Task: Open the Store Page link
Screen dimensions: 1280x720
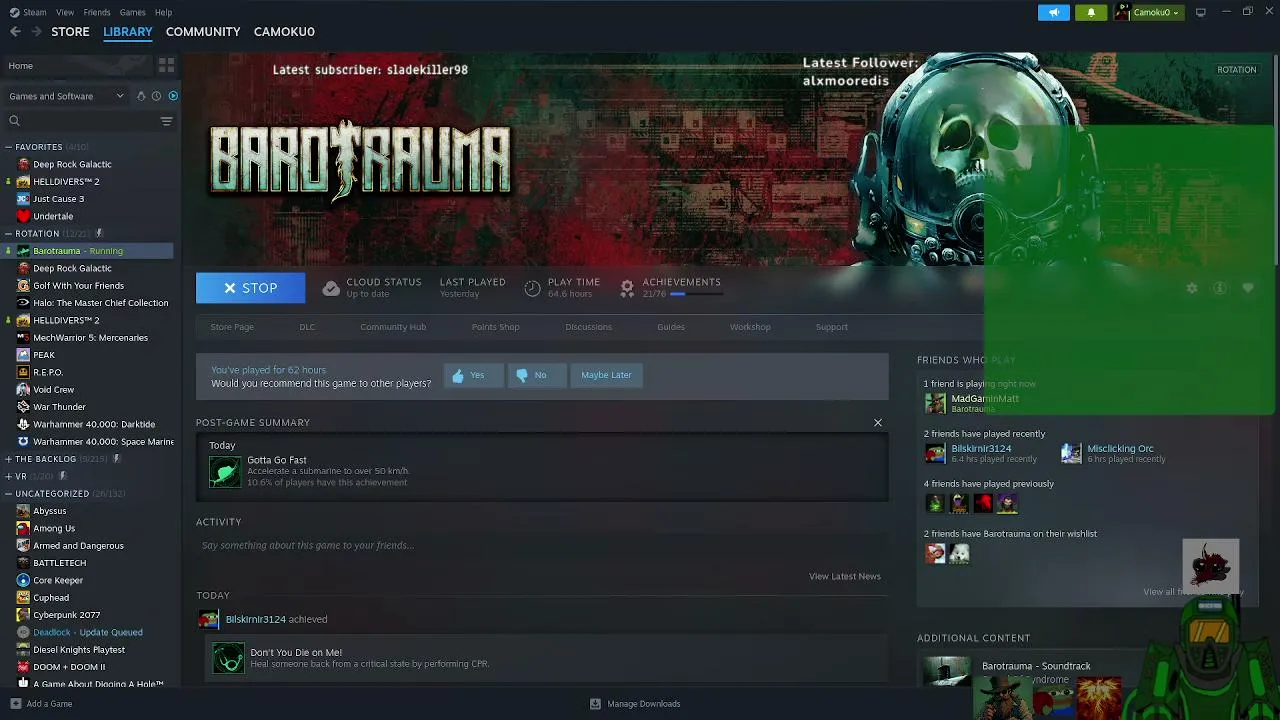Action: 232,327
